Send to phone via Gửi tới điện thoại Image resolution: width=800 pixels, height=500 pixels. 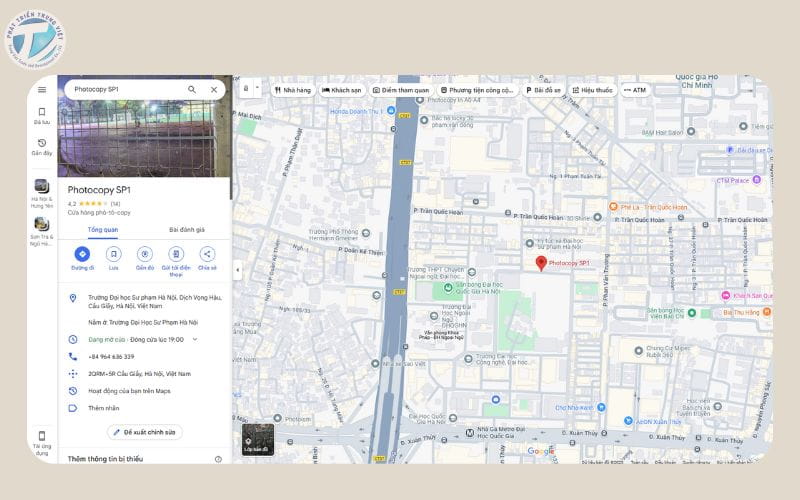tap(176, 254)
